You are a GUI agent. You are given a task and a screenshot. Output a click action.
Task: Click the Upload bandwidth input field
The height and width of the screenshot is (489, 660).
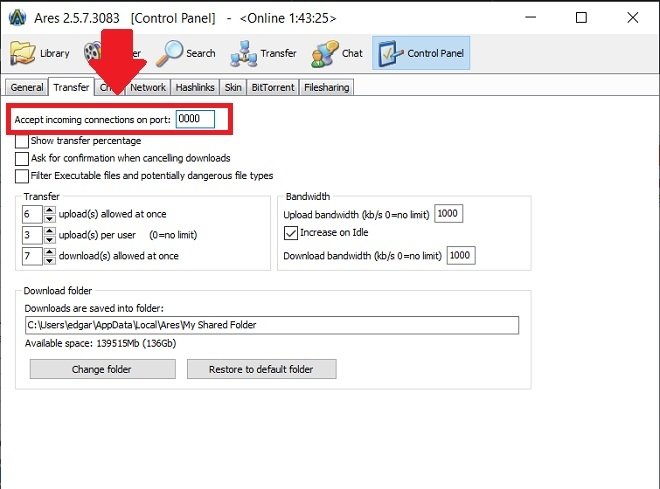pos(448,214)
